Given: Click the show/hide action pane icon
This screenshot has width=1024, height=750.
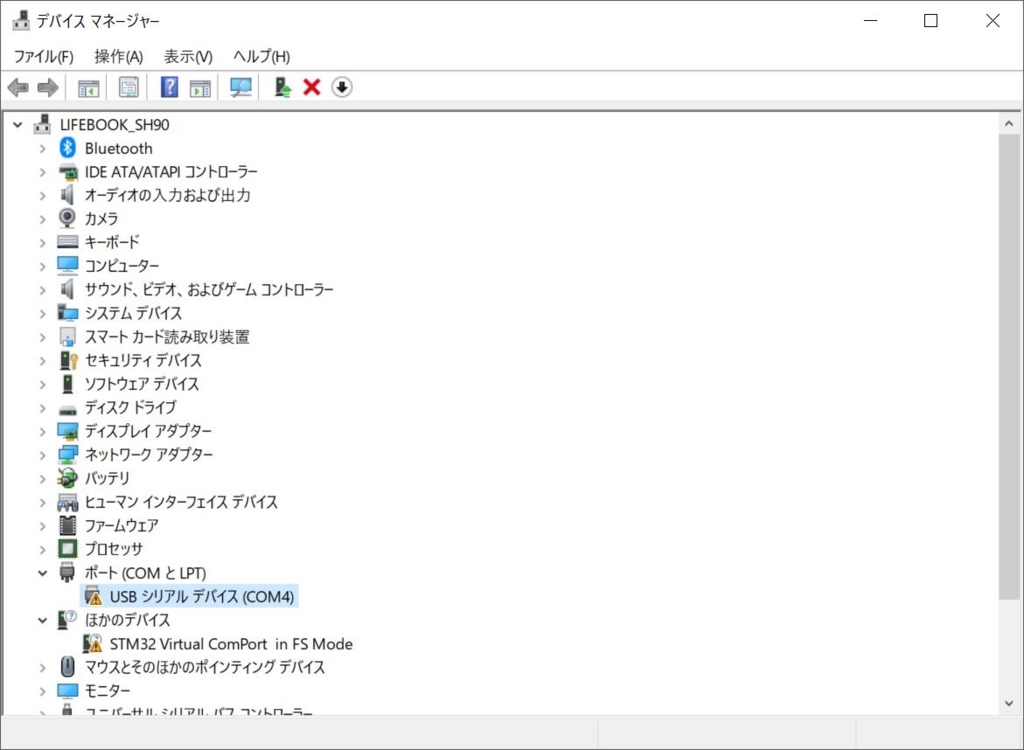Looking at the screenshot, I should 200,88.
